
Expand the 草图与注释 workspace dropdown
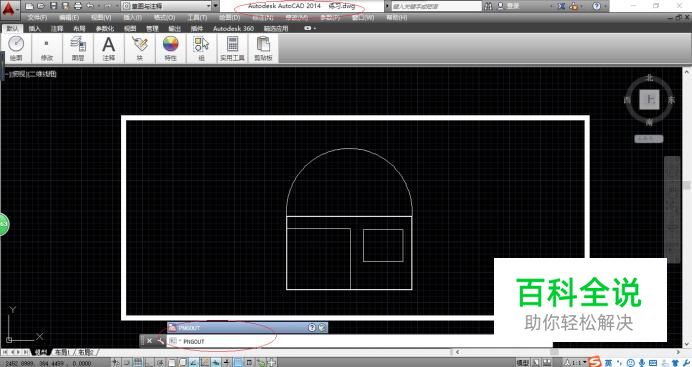[x=209, y=6]
